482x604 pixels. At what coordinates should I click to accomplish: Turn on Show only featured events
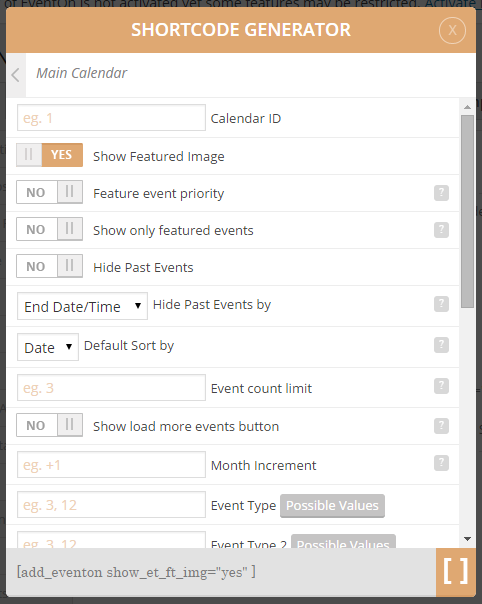tap(49, 229)
